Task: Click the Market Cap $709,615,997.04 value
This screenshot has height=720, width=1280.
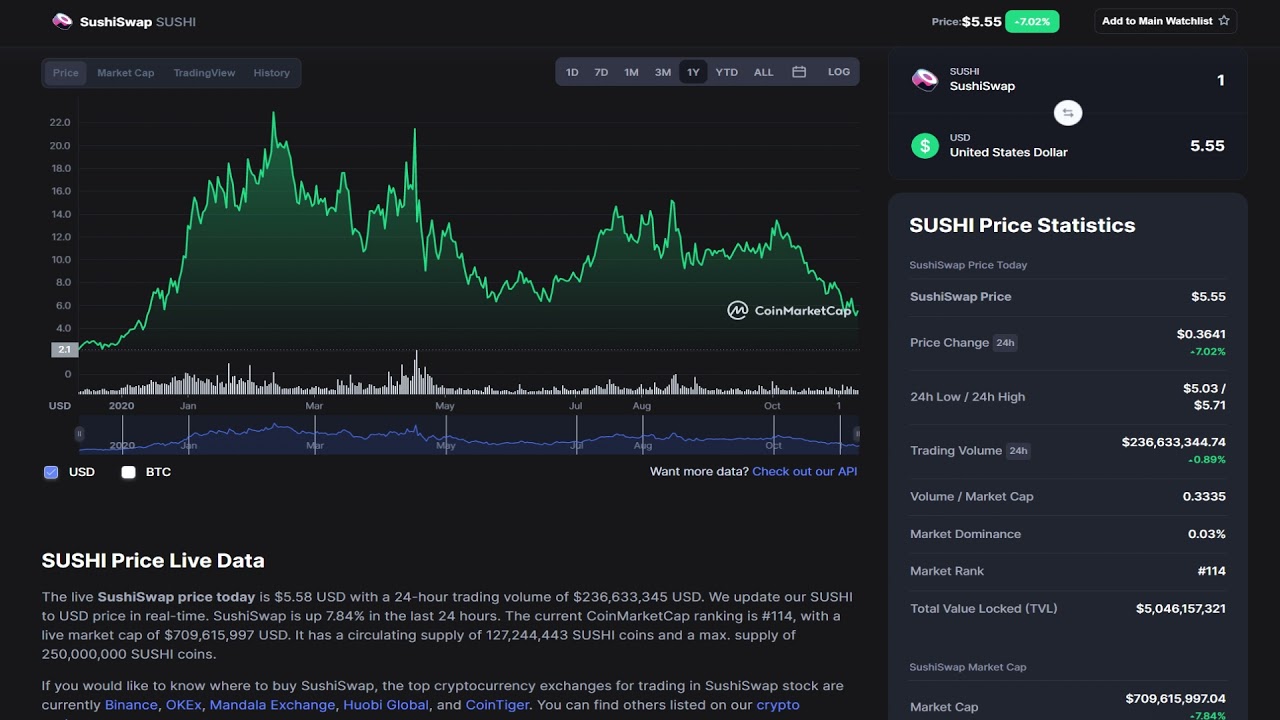Action: (1176, 699)
